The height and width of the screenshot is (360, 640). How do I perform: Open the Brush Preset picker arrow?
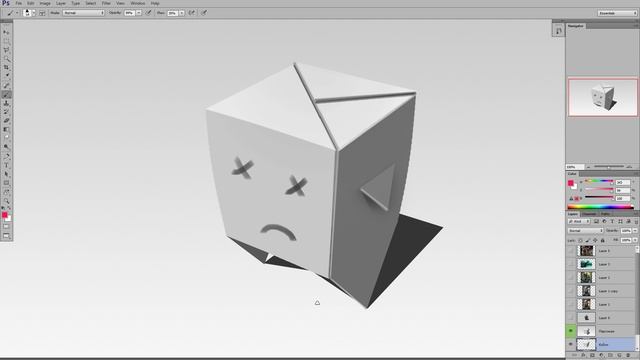(34, 13)
